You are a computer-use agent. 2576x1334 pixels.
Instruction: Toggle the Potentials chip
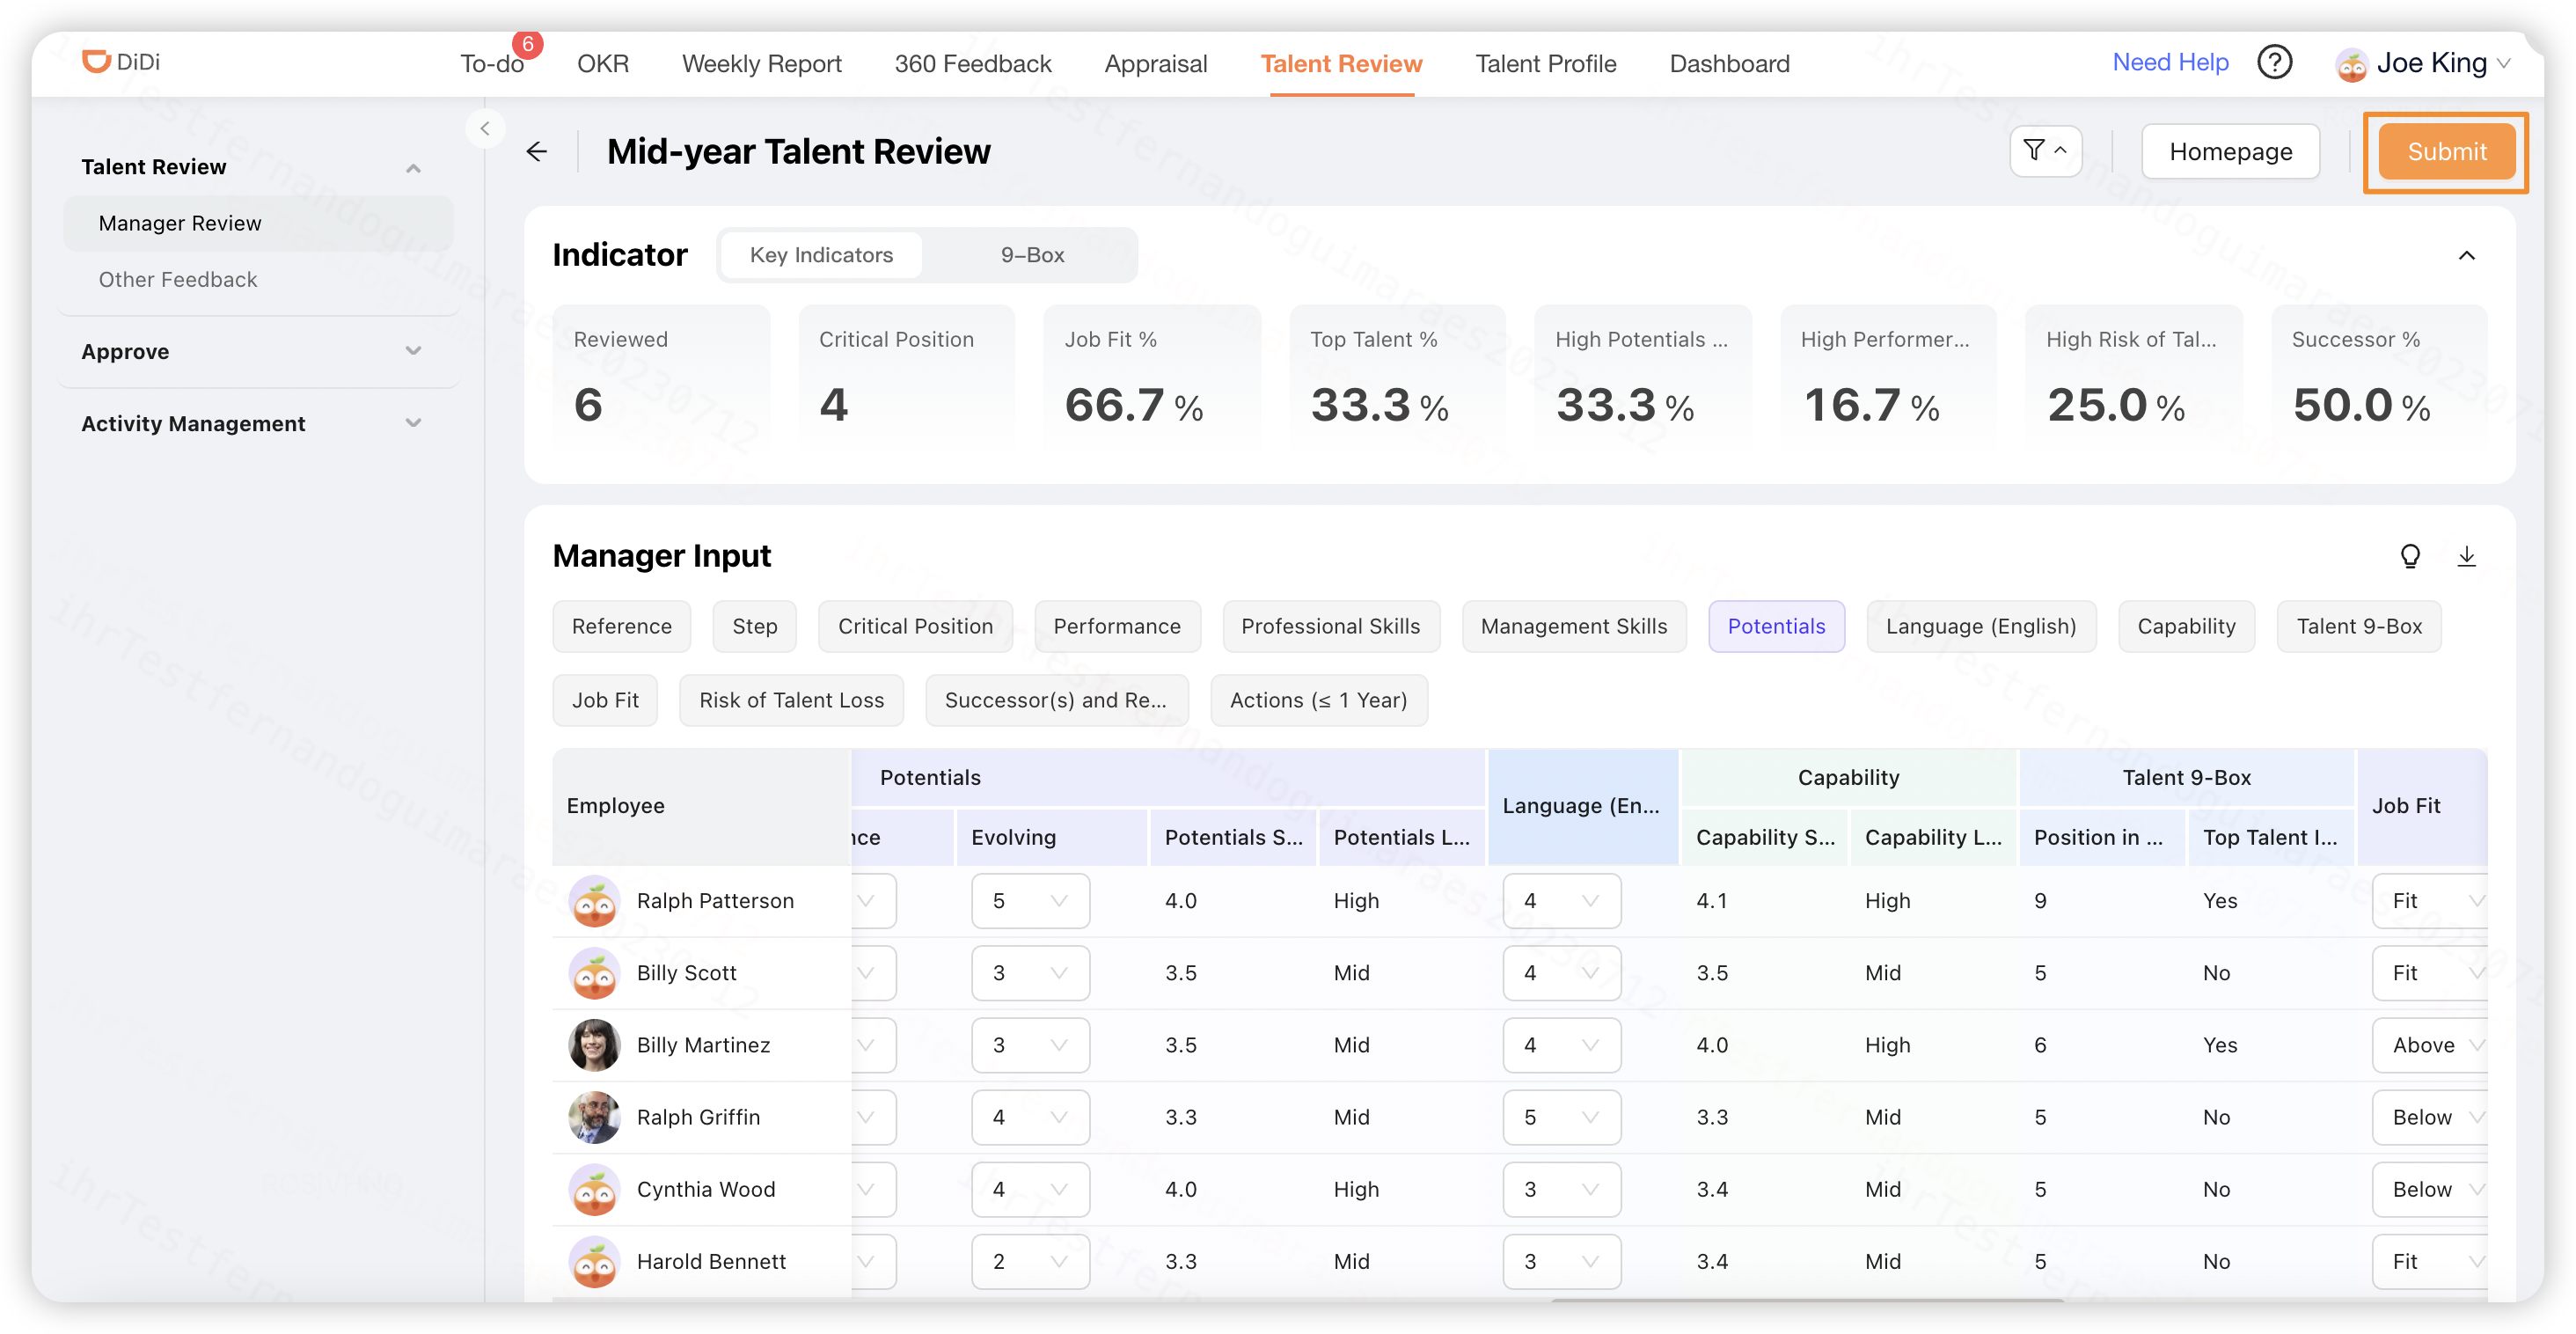[x=1776, y=626]
